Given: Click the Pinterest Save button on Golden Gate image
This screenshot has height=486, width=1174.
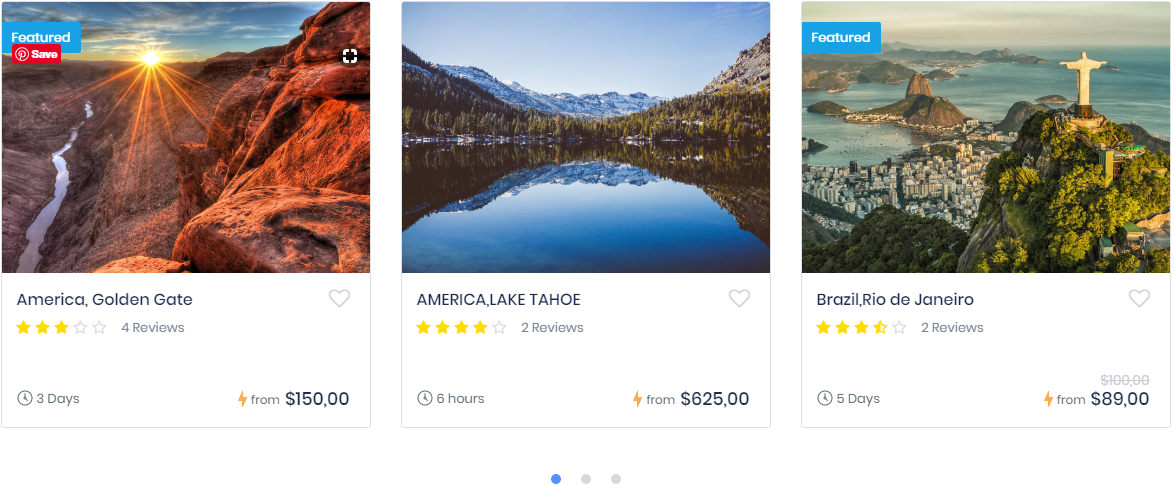Looking at the screenshot, I should tap(37, 55).
